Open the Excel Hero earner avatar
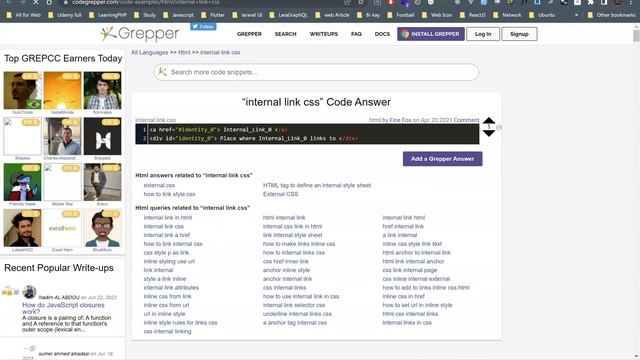 (x=62, y=228)
